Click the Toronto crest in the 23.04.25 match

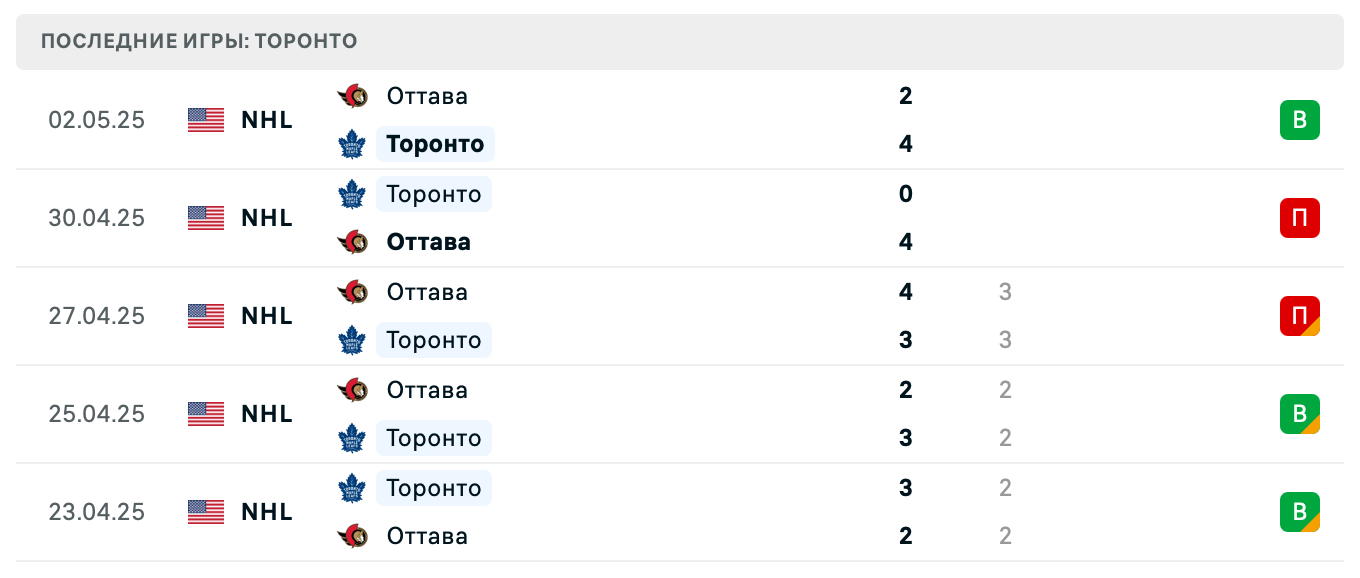353,488
